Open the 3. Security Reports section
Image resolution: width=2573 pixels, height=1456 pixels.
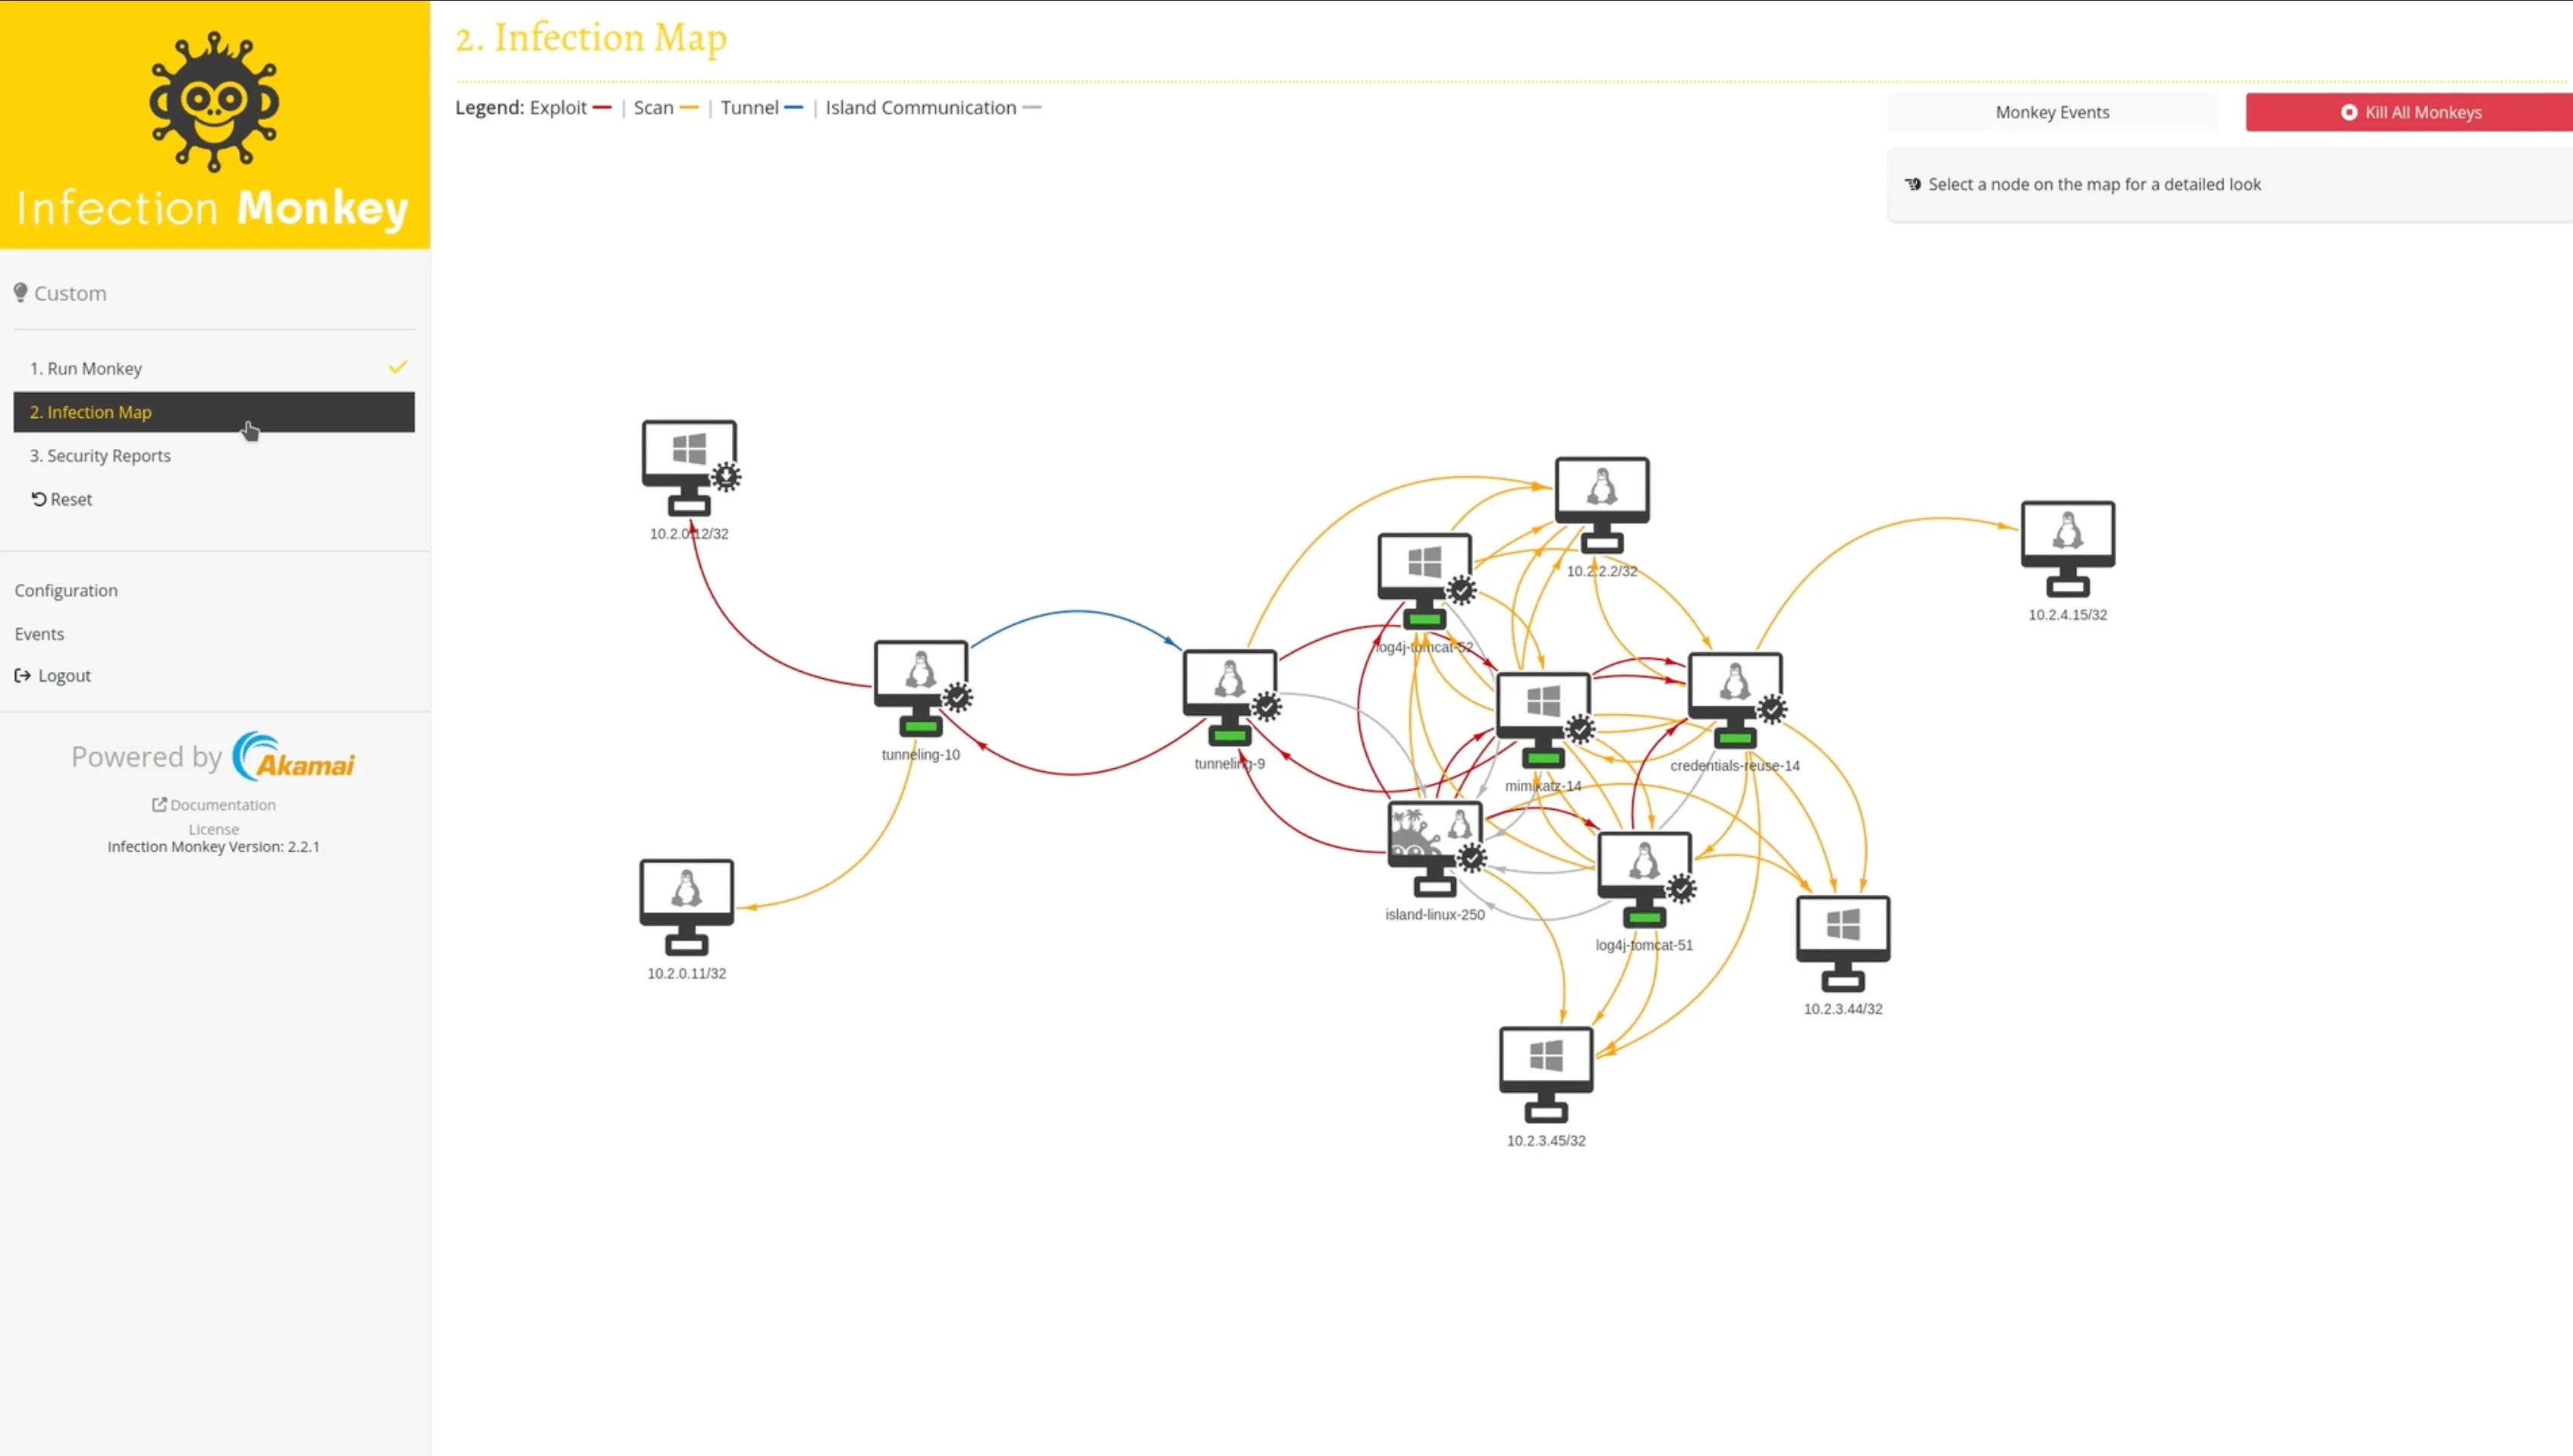pos(101,454)
